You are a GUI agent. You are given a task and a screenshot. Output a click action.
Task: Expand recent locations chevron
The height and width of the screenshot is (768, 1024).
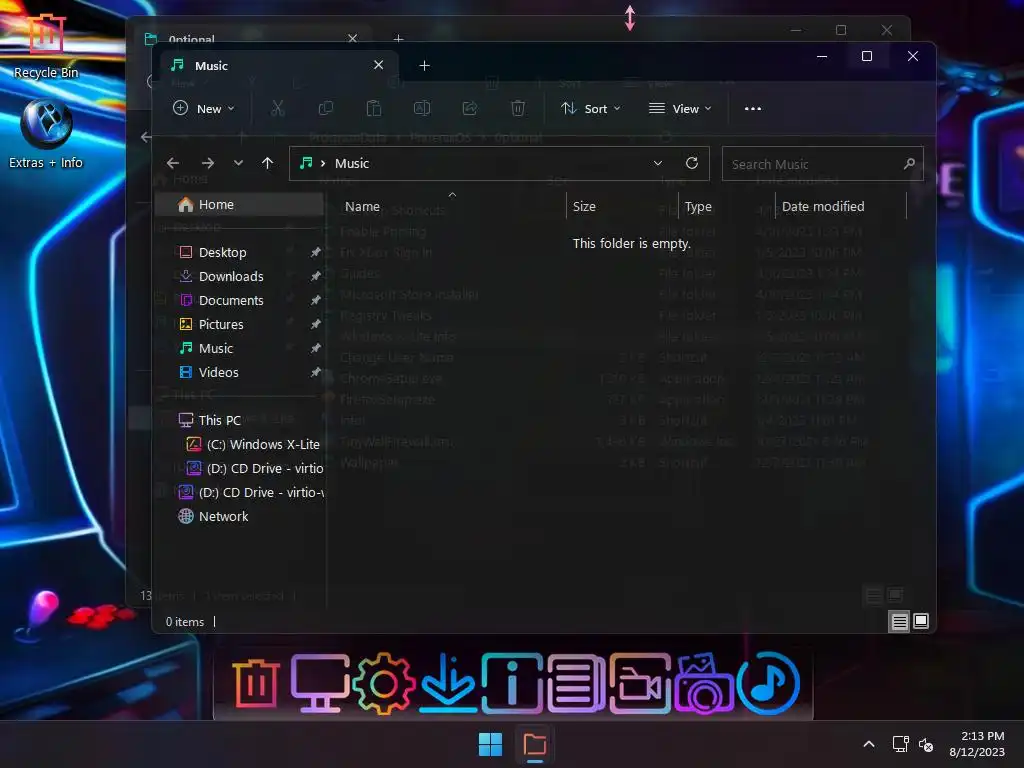click(238, 163)
